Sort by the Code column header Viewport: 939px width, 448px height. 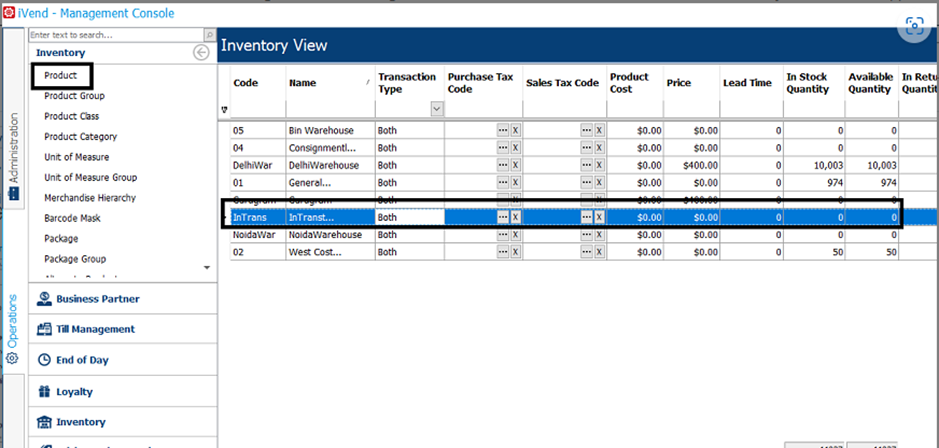click(x=258, y=83)
